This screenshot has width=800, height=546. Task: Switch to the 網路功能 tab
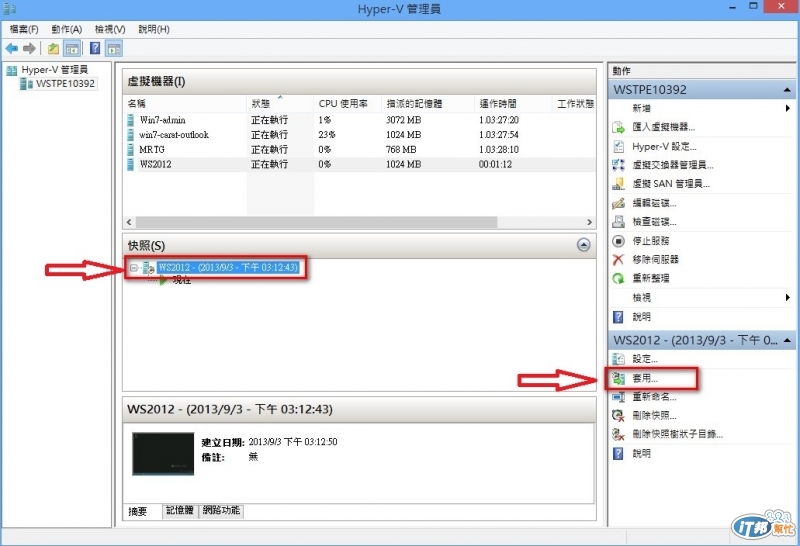coord(221,510)
